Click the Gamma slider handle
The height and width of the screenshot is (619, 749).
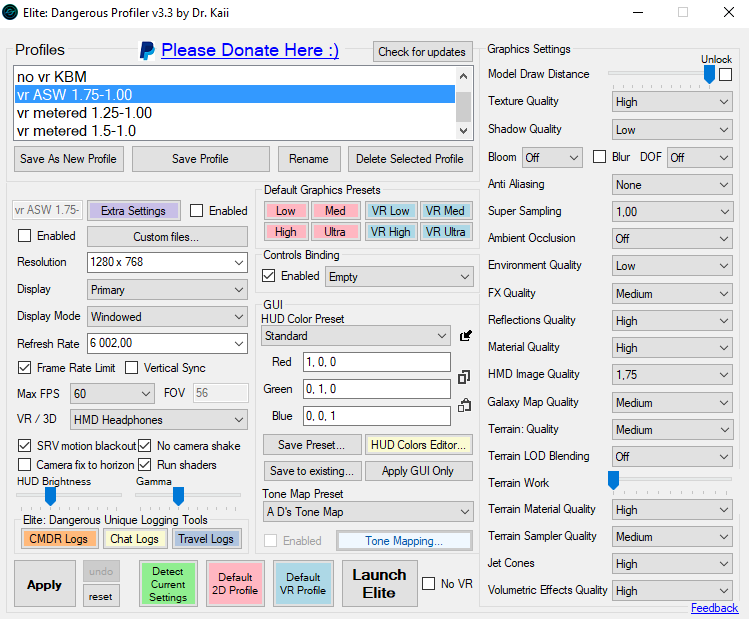[x=178, y=496]
